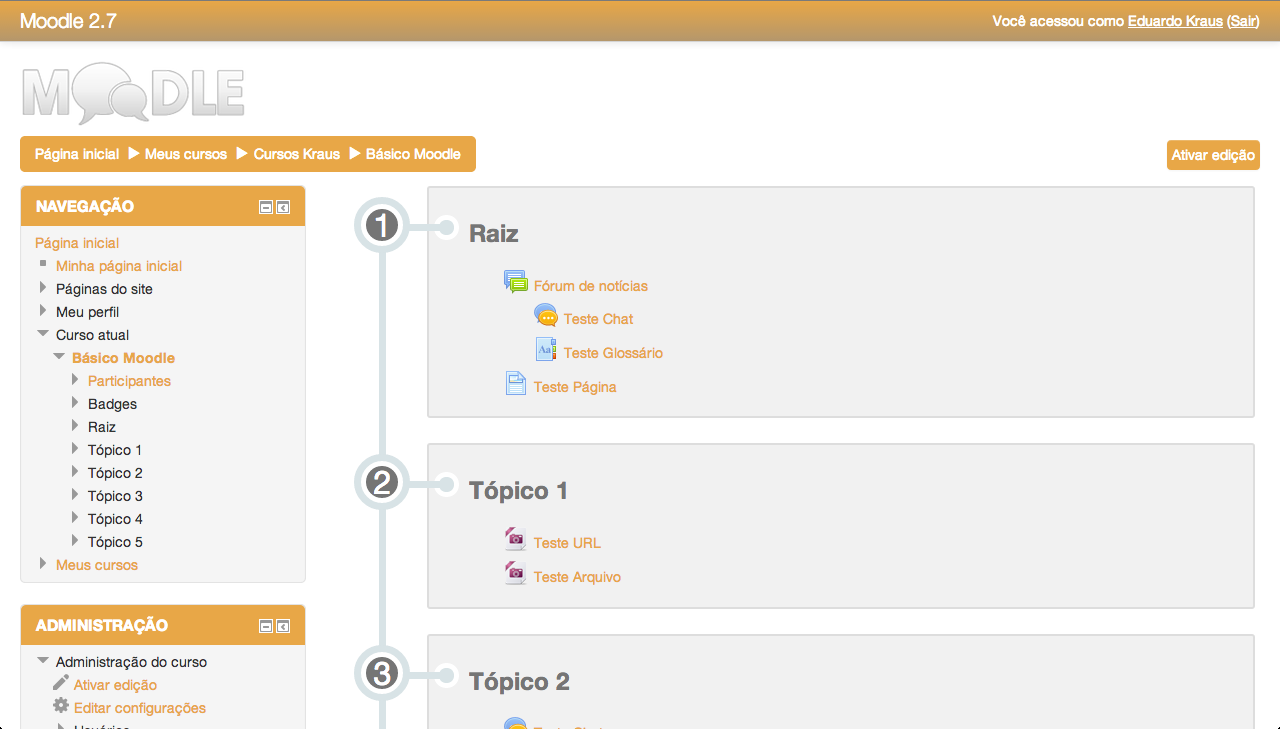Expand the Meus cursos navigation node
1280x729 pixels.
click(43, 564)
